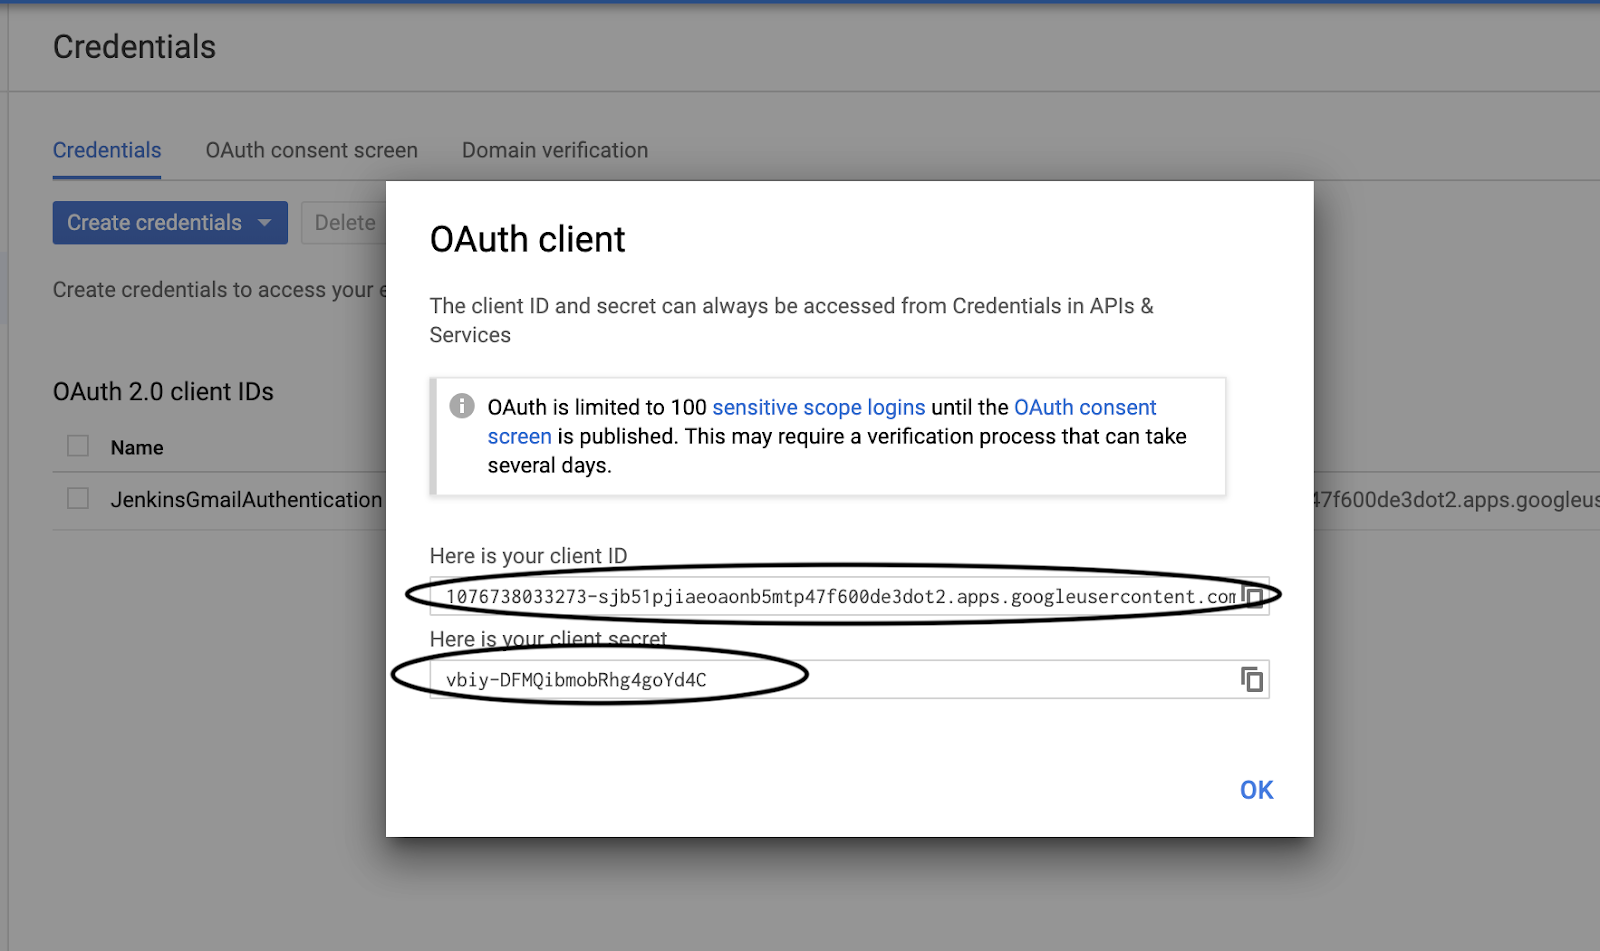The height and width of the screenshot is (951, 1600).
Task: Follow the sensitive scope logins link
Action: coord(818,407)
